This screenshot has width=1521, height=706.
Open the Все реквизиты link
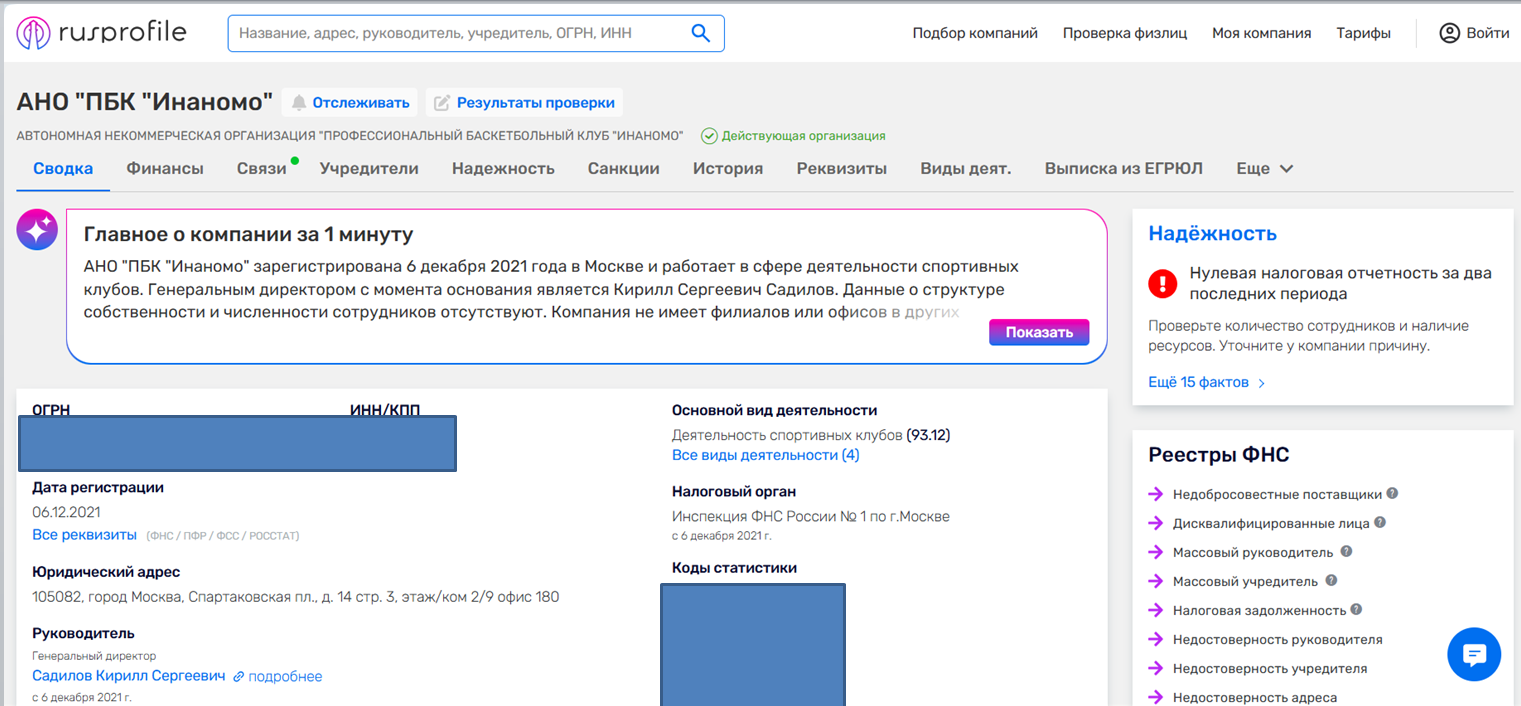84,535
